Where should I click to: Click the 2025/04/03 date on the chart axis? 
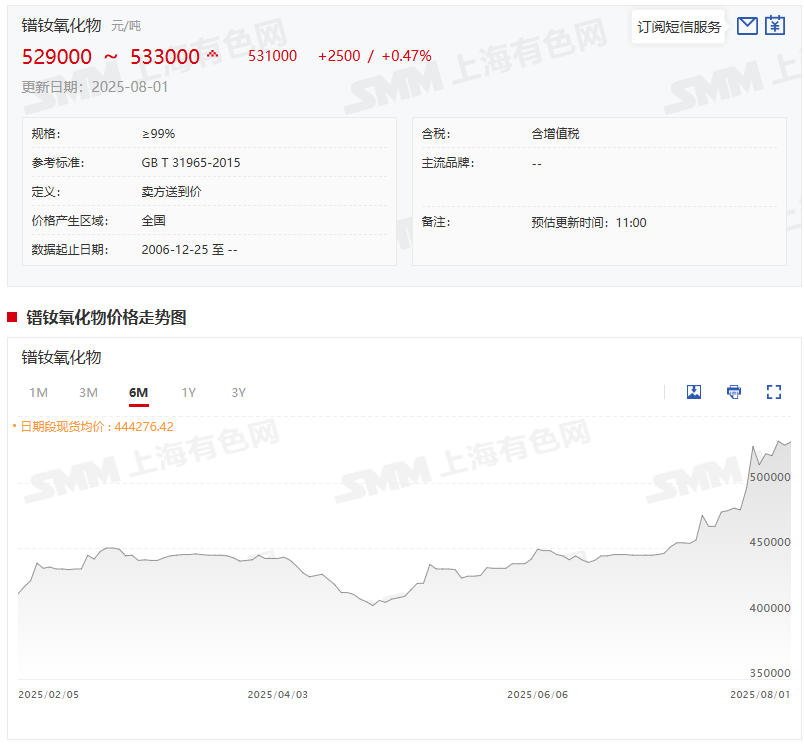click(x=278, y=694)
